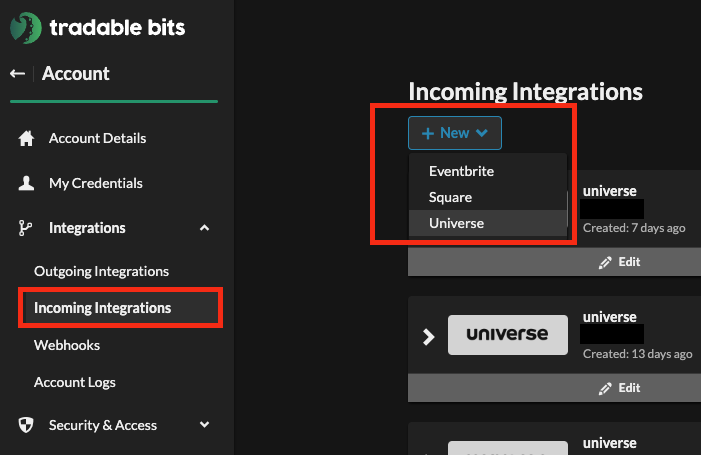
Task: Choose Eventbrite from the New dropdown
Action: tap(488, 171)
